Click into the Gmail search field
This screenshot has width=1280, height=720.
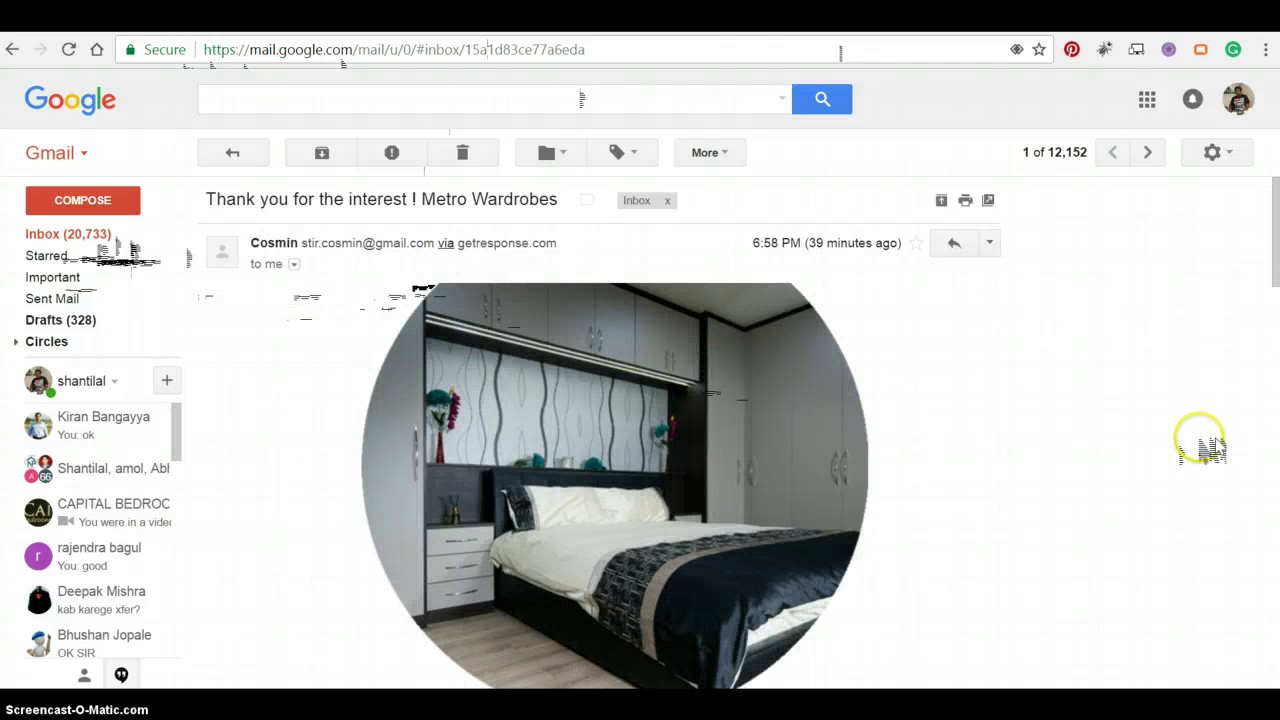pos(485,99)
